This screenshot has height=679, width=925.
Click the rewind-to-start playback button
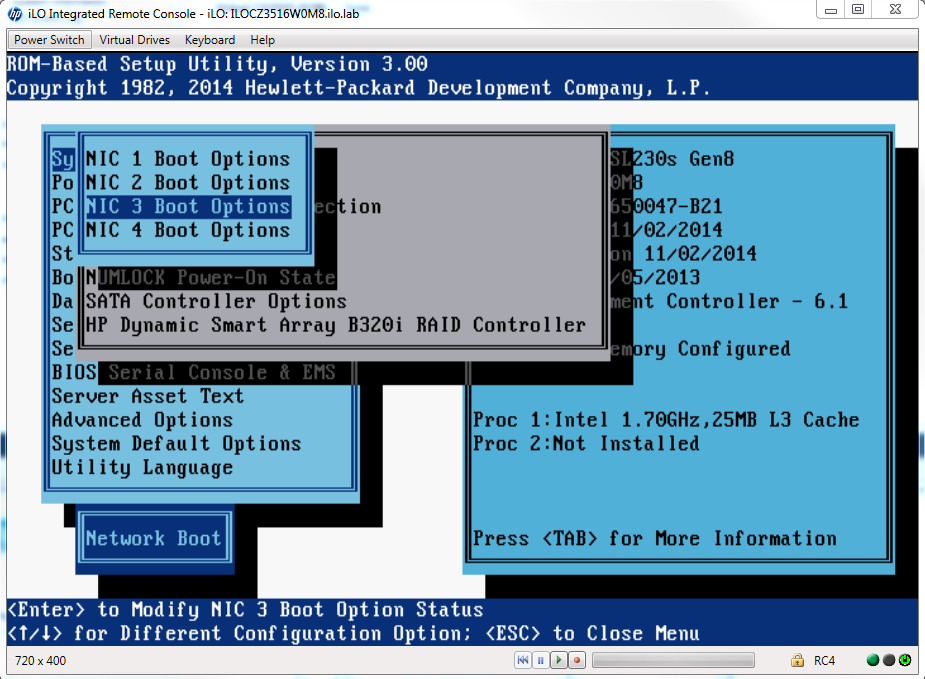pyautogui.click(x=523, y=660)
